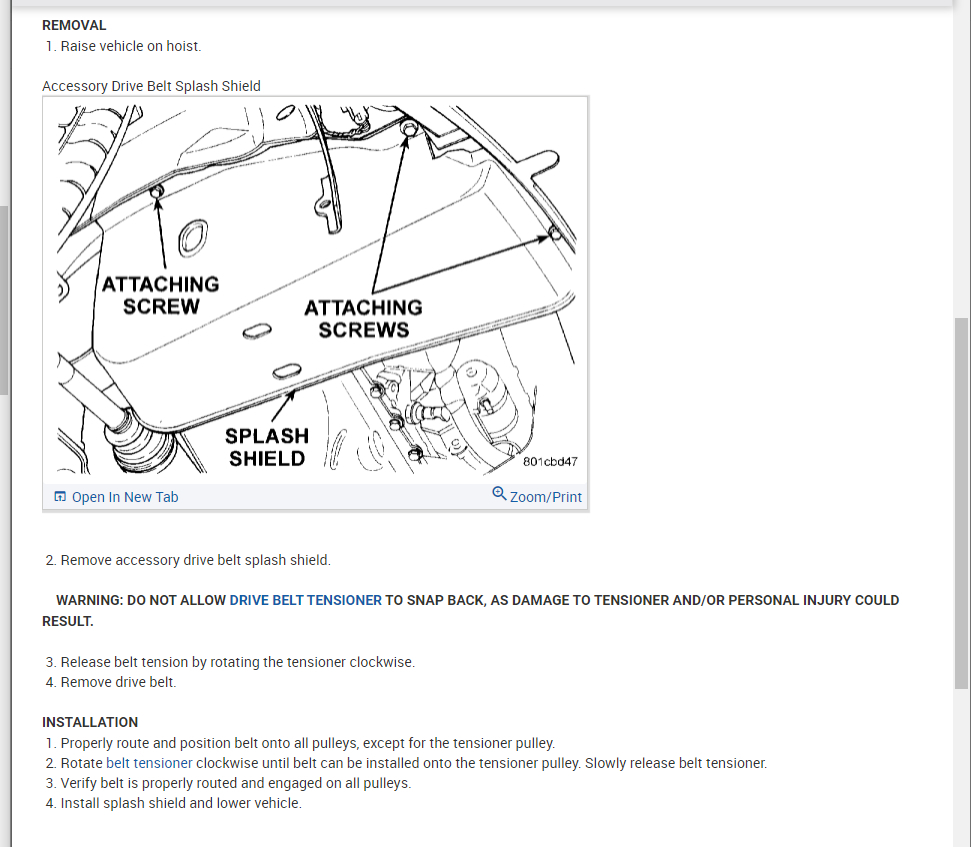
Task: Click the ATTACHING SCREWS label in diagram
Action: (364, 319)
